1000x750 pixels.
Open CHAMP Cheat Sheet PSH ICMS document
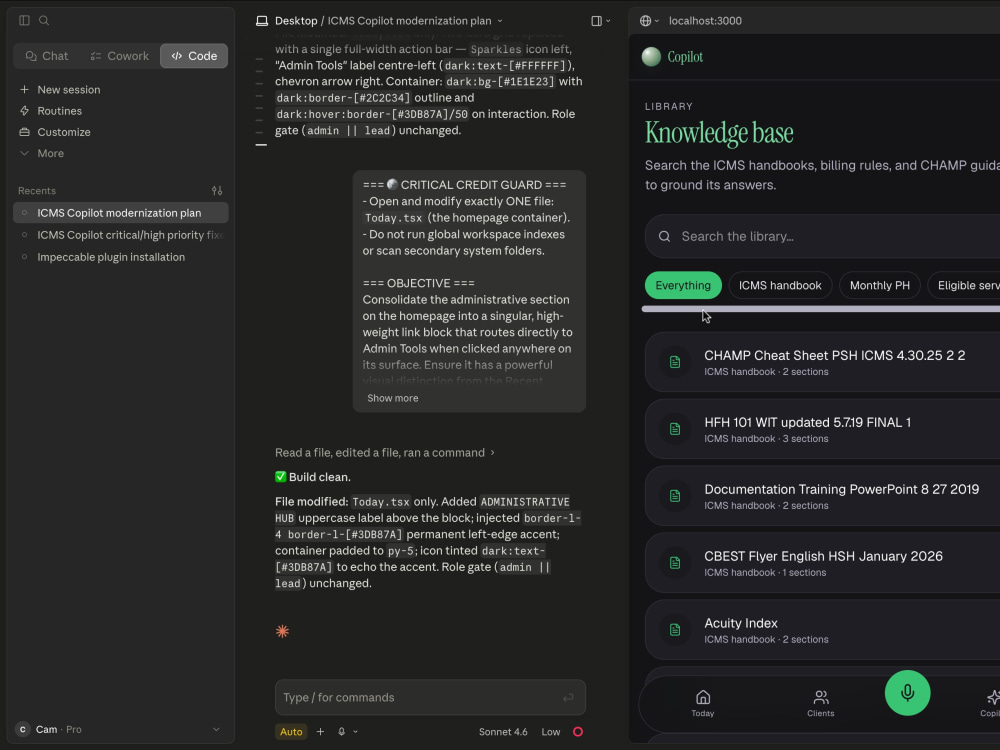823,362
